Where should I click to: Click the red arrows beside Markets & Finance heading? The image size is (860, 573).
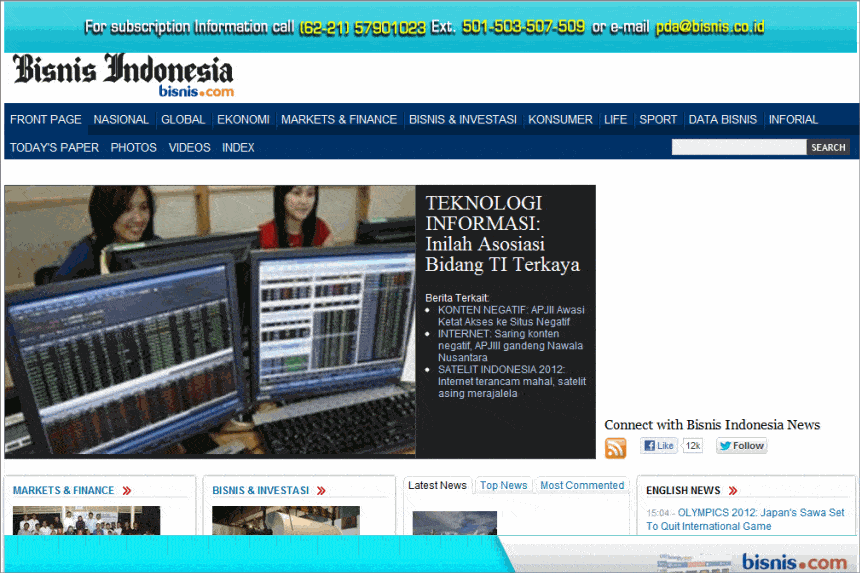(x=127, y=491)
